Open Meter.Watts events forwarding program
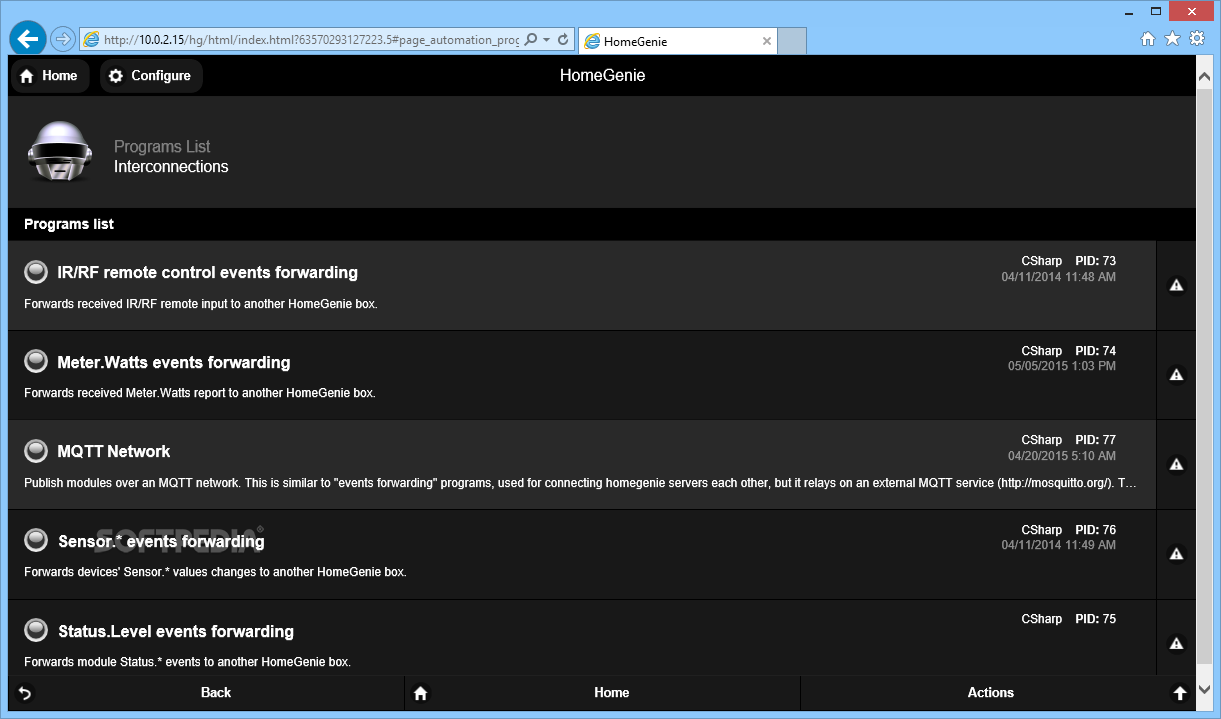 (x=582, y=375)
